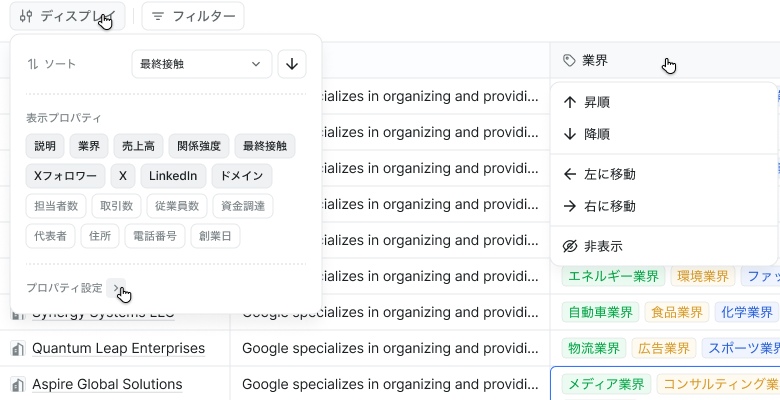Click the メディア業界 tag
The width and height of the screenshot is (780, 400).
coord(606,384)
